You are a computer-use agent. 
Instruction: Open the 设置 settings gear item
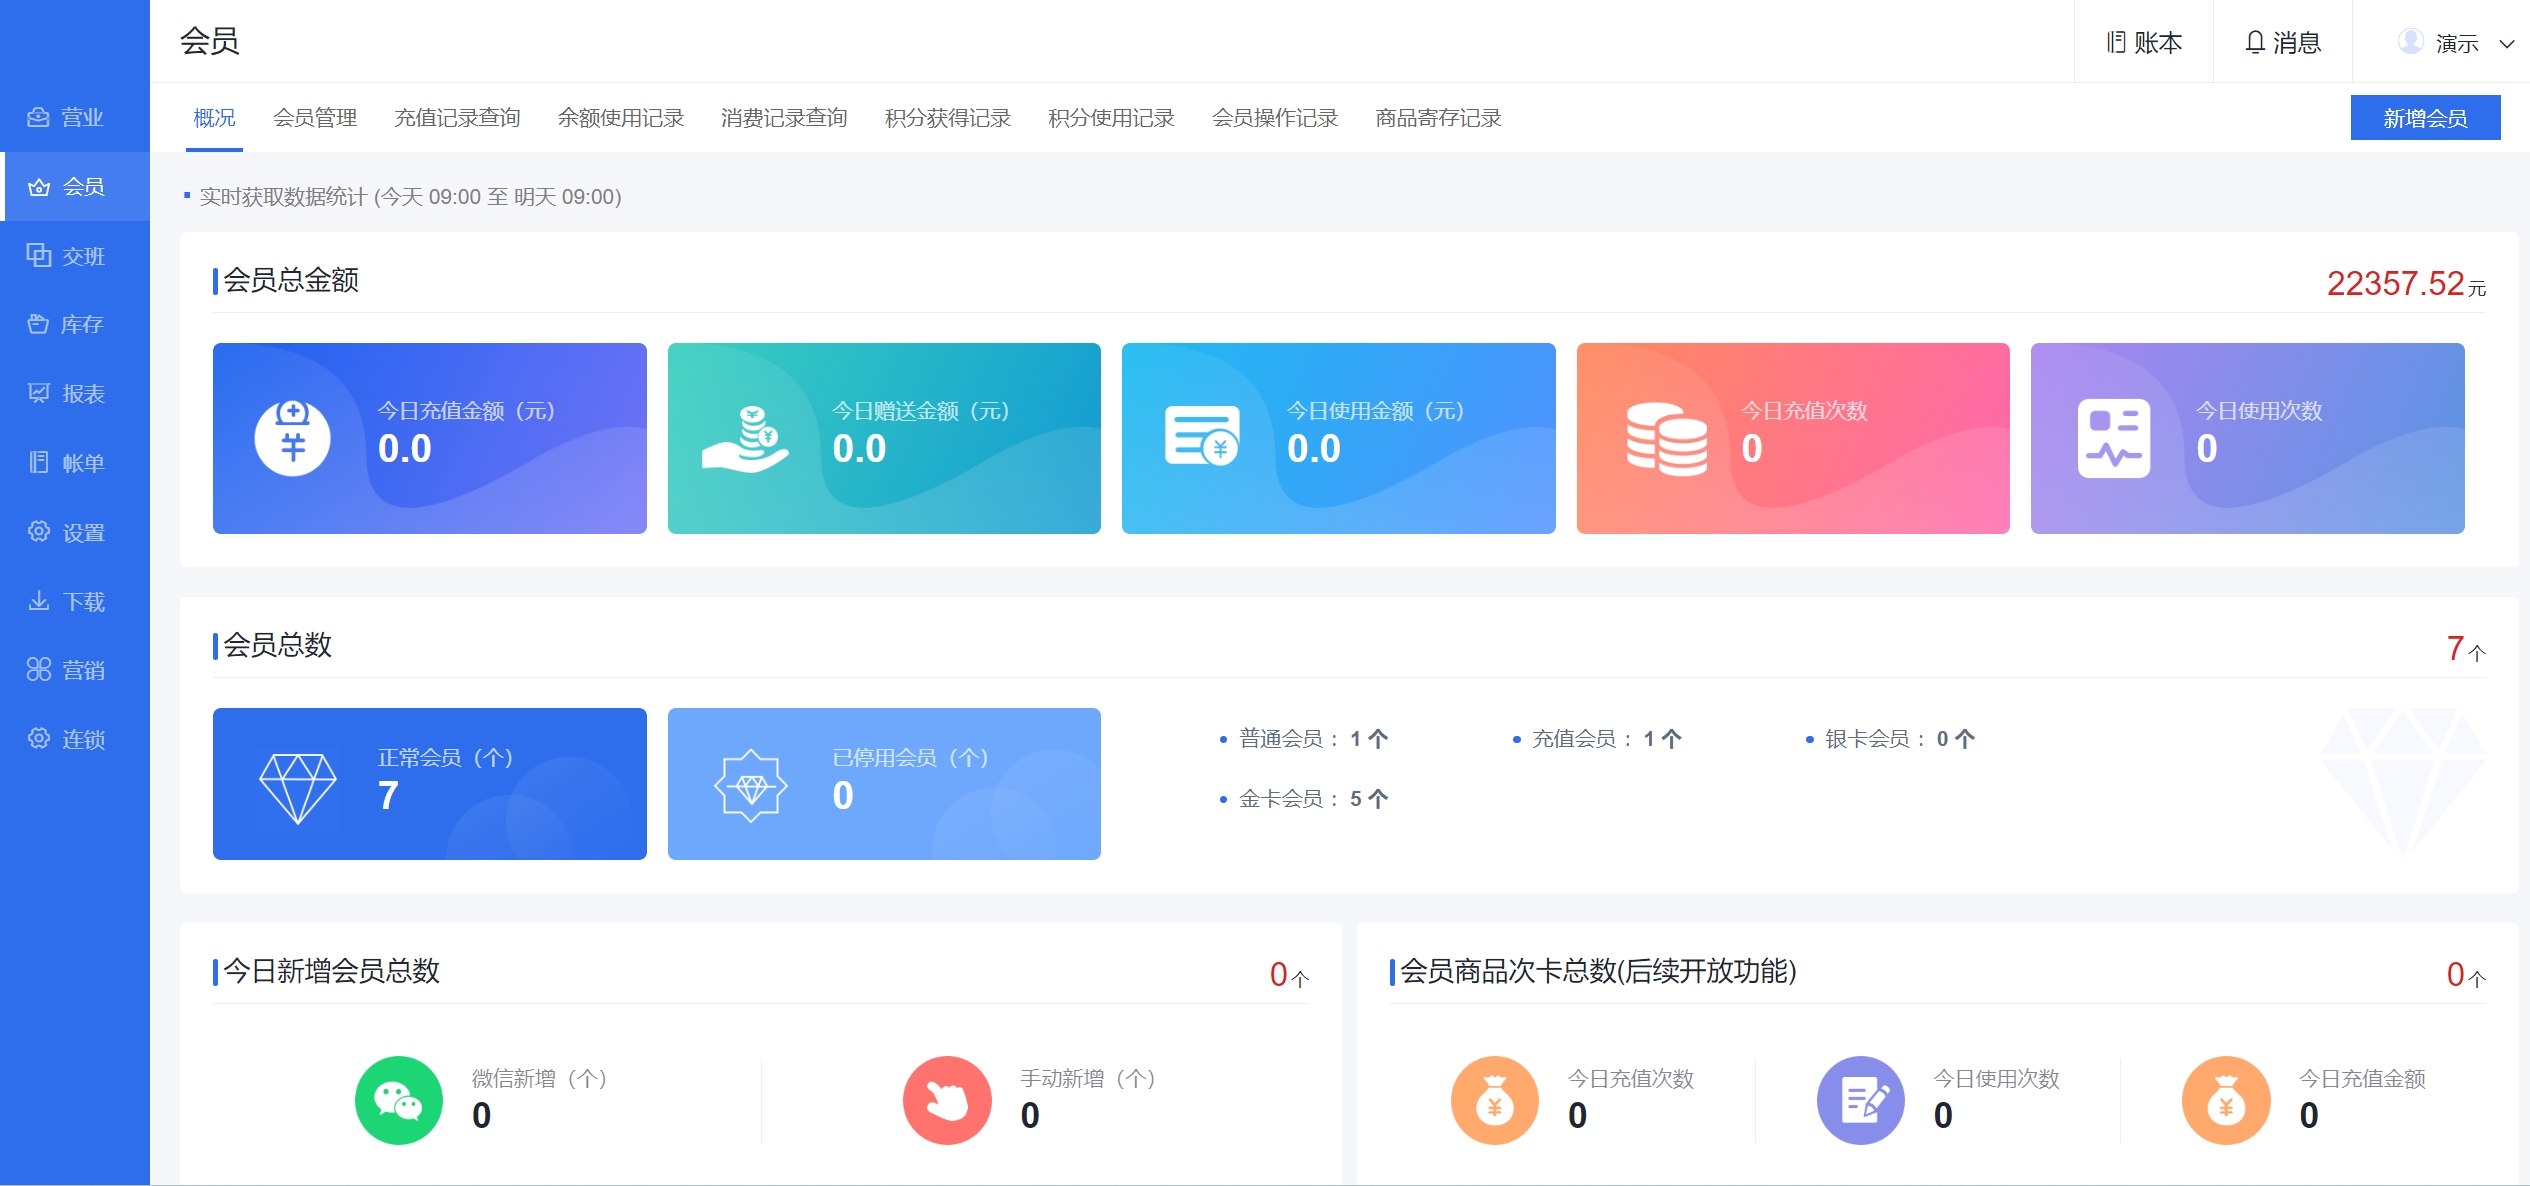[x=66, y=532]
